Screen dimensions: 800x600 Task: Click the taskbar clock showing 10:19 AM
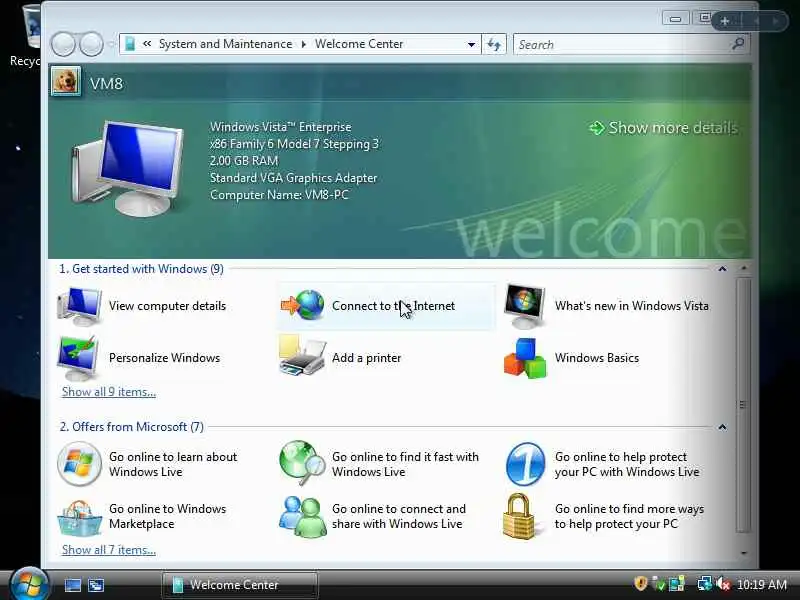762,584
